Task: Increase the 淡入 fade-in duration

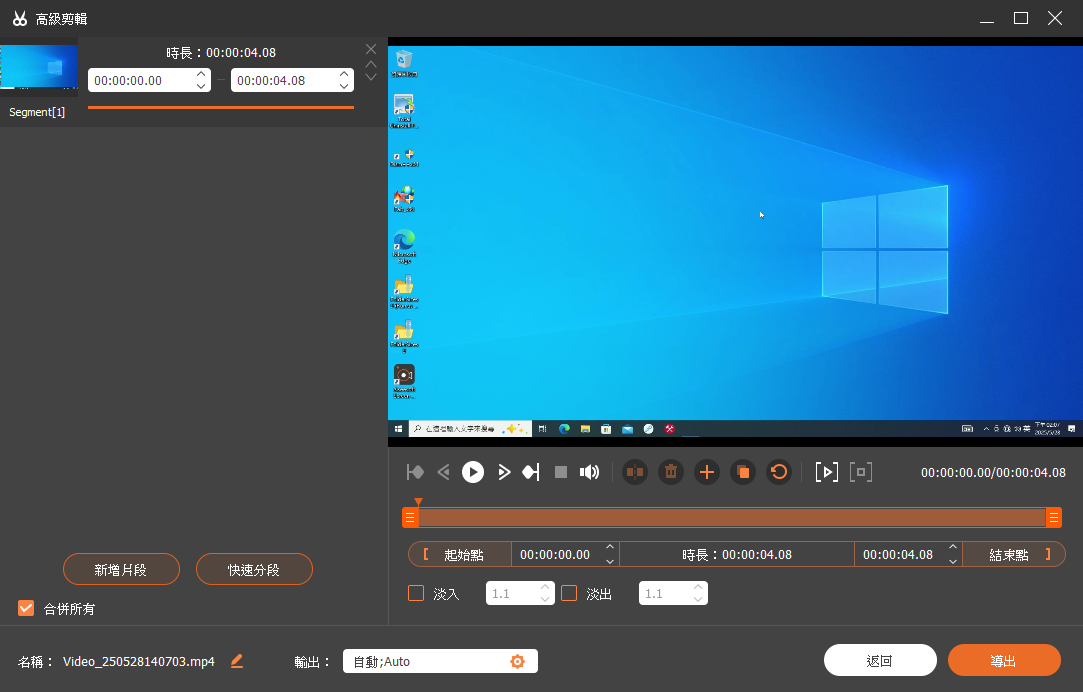Action: pos(545,587)
